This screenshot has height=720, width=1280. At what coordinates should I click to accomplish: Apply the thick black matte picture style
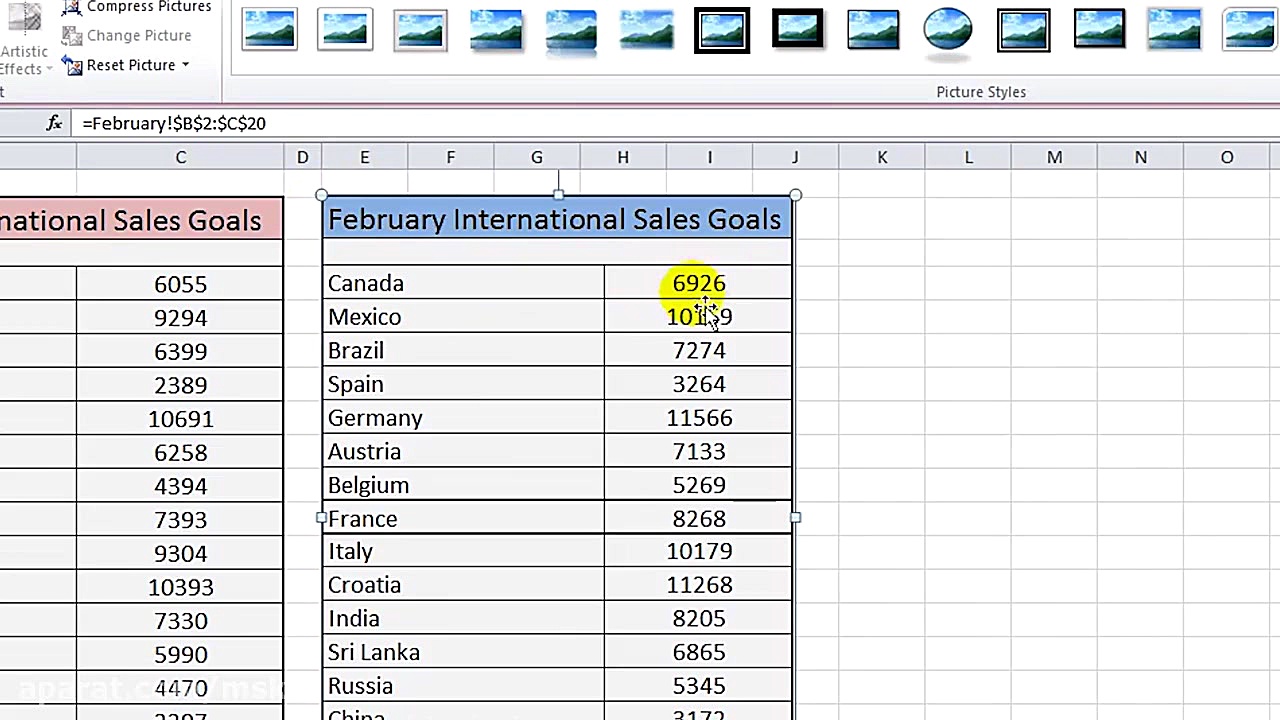point(797,28)
